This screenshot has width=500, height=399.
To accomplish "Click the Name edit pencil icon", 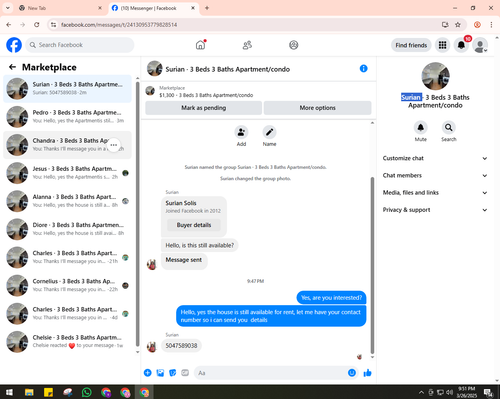I will (269, 132).
